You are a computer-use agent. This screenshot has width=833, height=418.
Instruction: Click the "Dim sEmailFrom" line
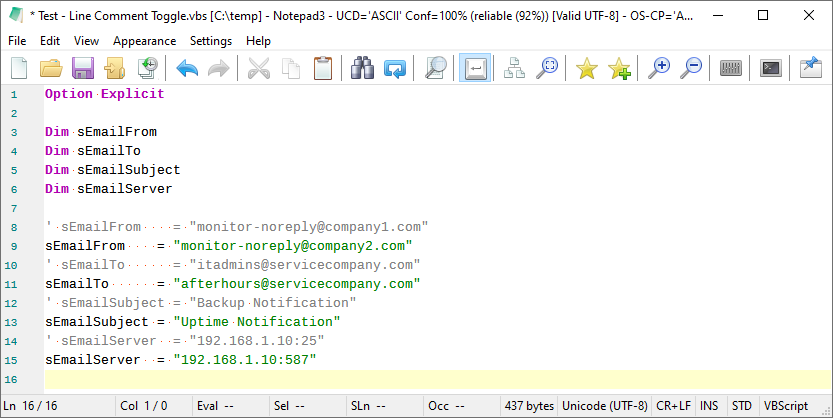101,132
